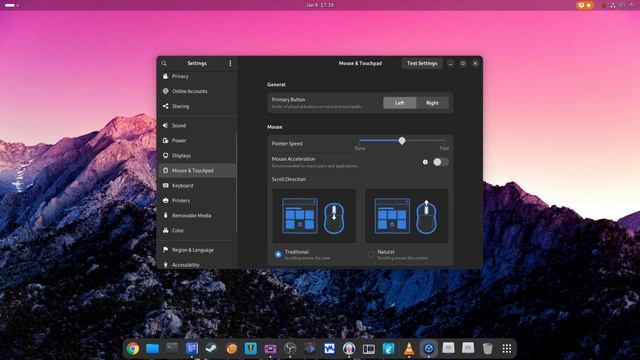Select Traditional scroll direction radio
640x360 pixels.
click(278, 254)
